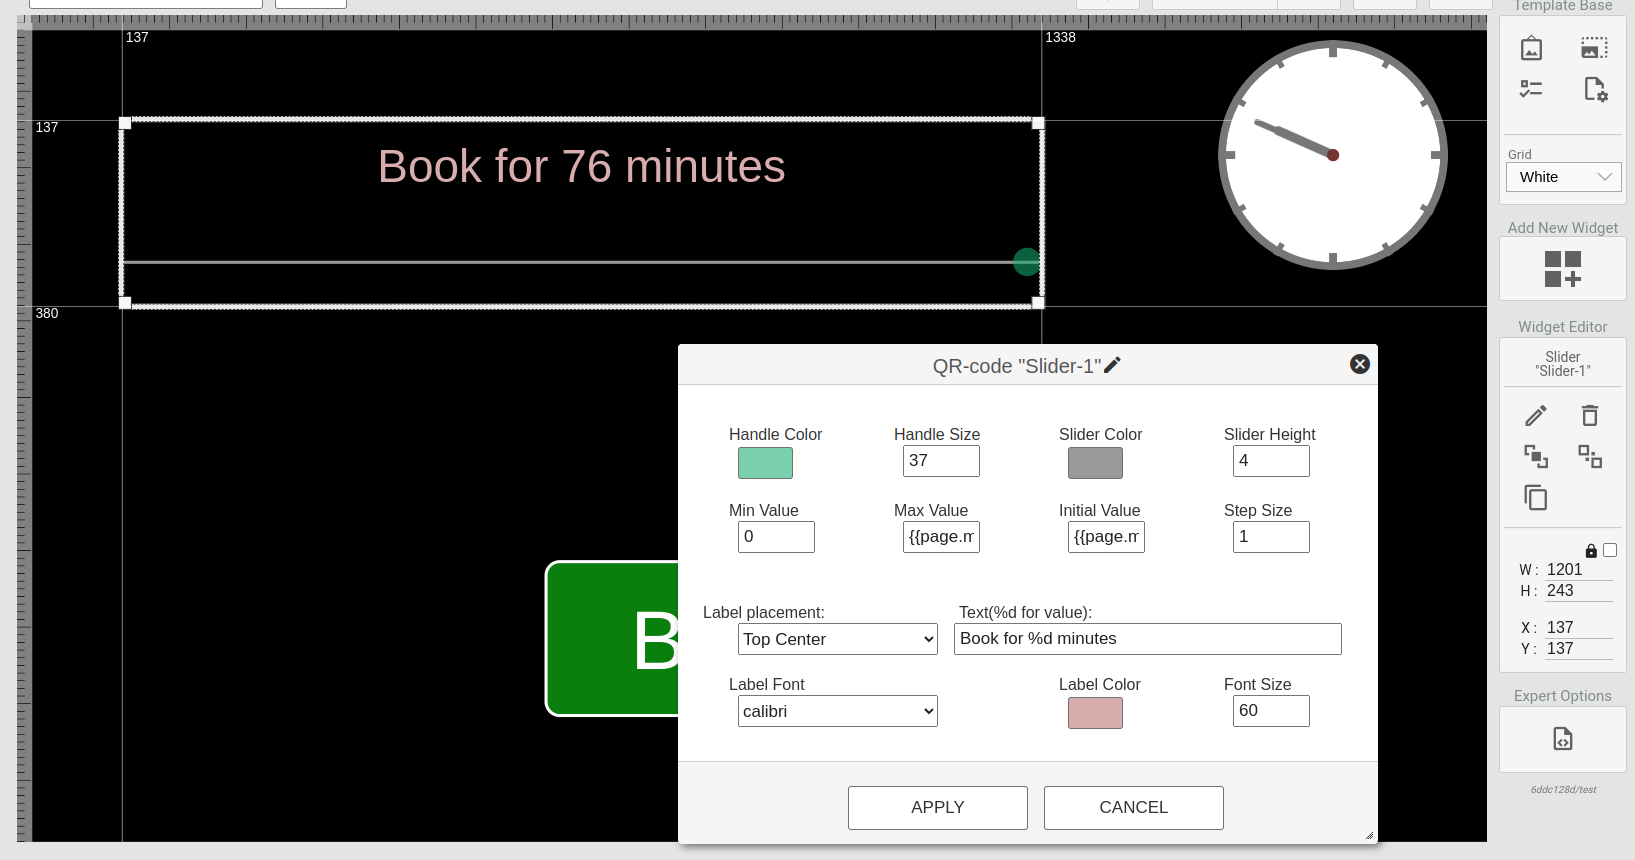
Task: Click the Step Size field
Action: click(1271, 537)
